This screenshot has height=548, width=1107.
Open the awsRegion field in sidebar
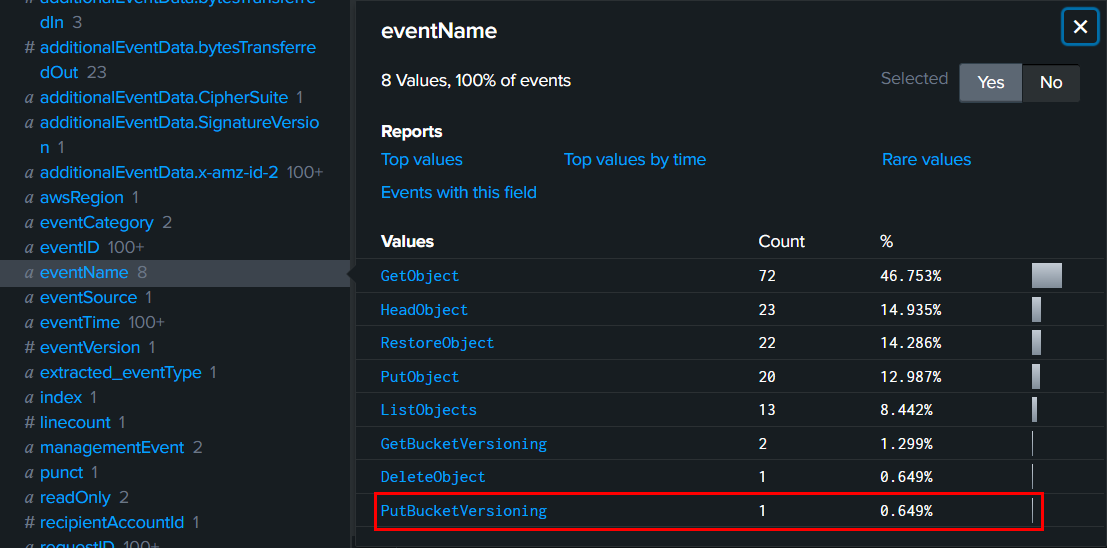click(x=81, y=198)
